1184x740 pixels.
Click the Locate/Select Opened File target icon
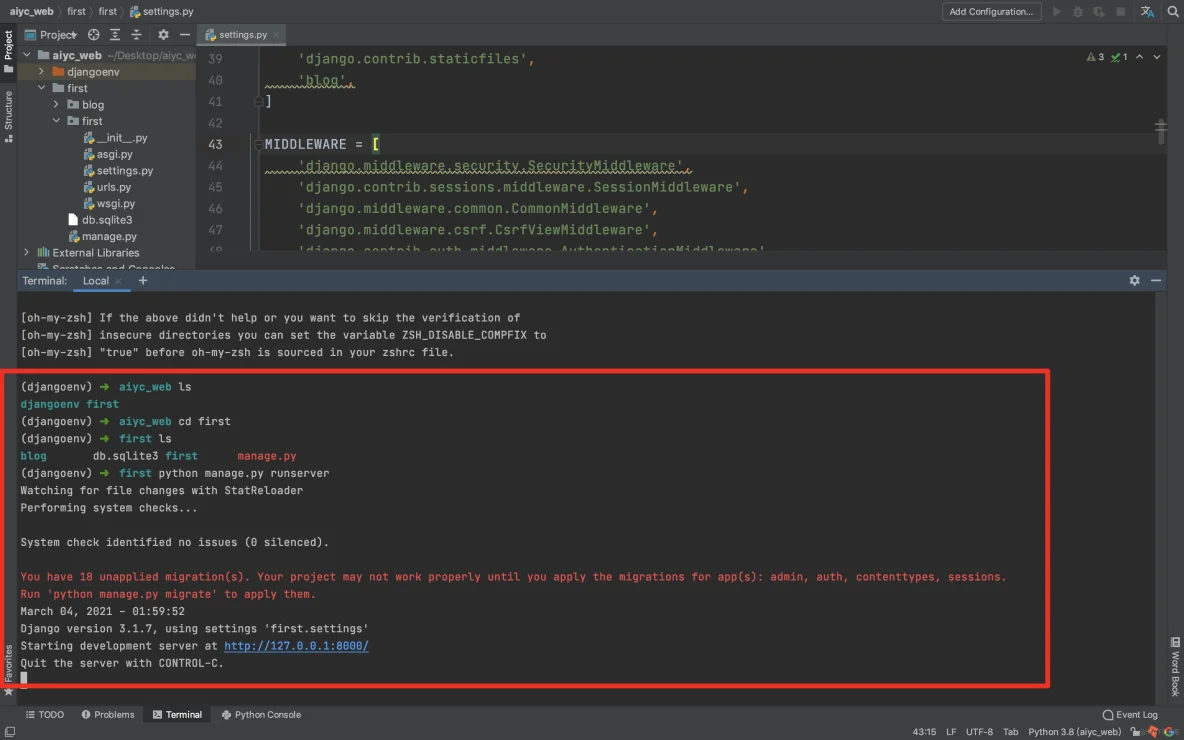click(x=94, y=35)
